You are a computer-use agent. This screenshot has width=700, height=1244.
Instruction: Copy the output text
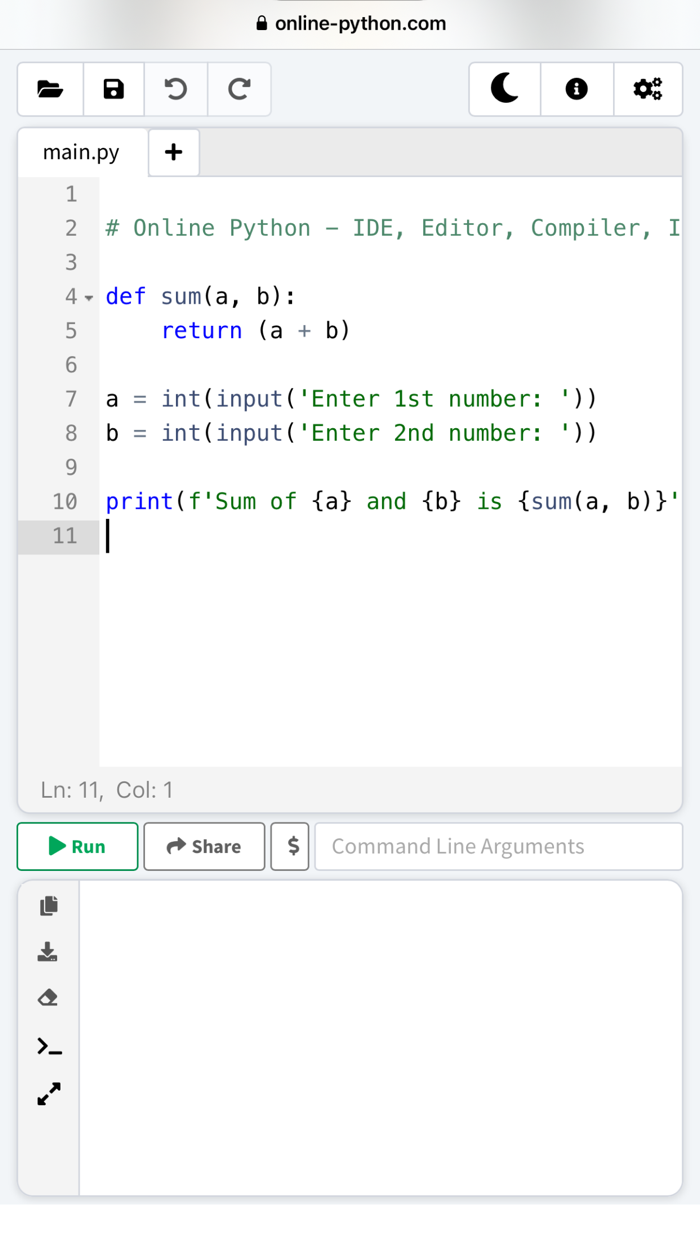[47, 905]
